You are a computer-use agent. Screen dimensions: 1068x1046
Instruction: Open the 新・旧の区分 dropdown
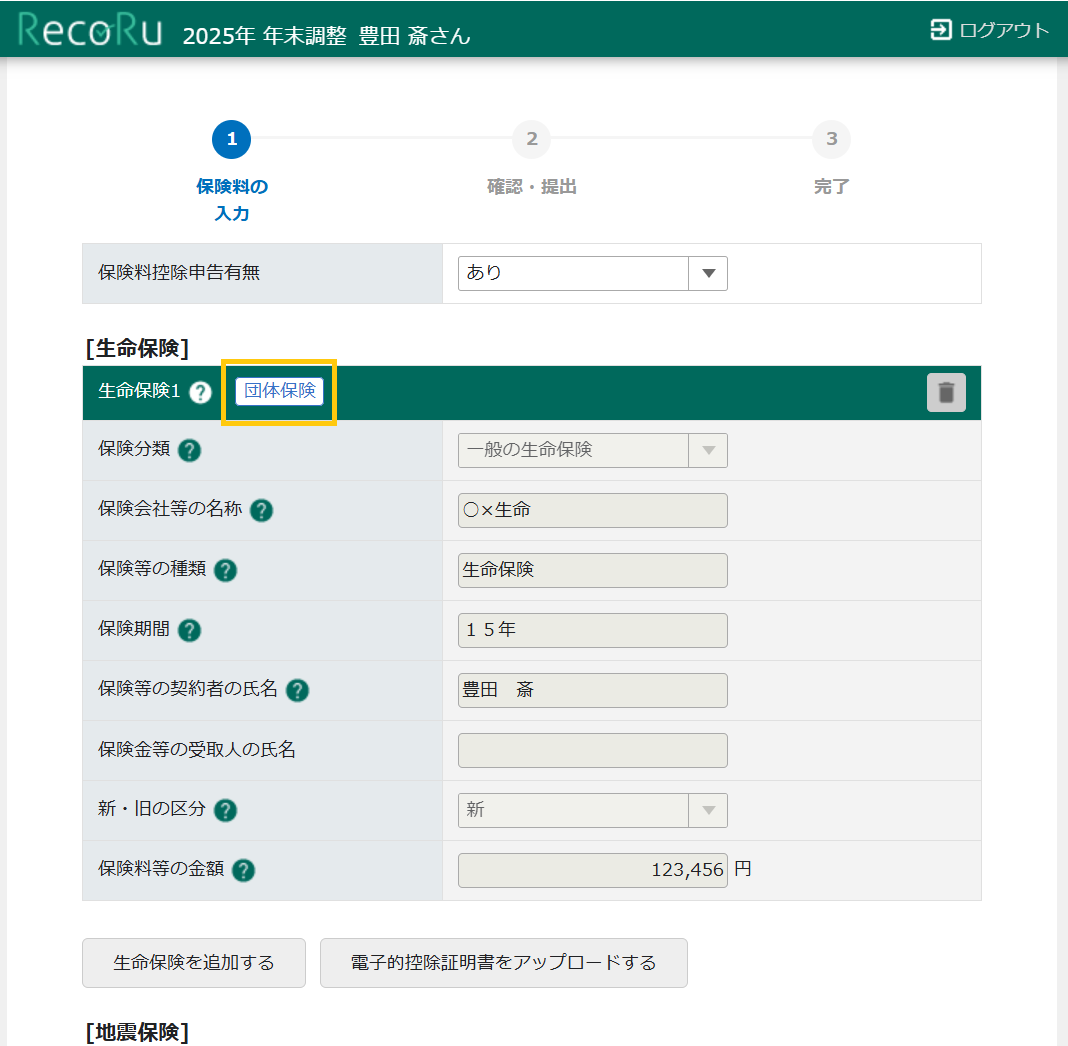[592, 810]
